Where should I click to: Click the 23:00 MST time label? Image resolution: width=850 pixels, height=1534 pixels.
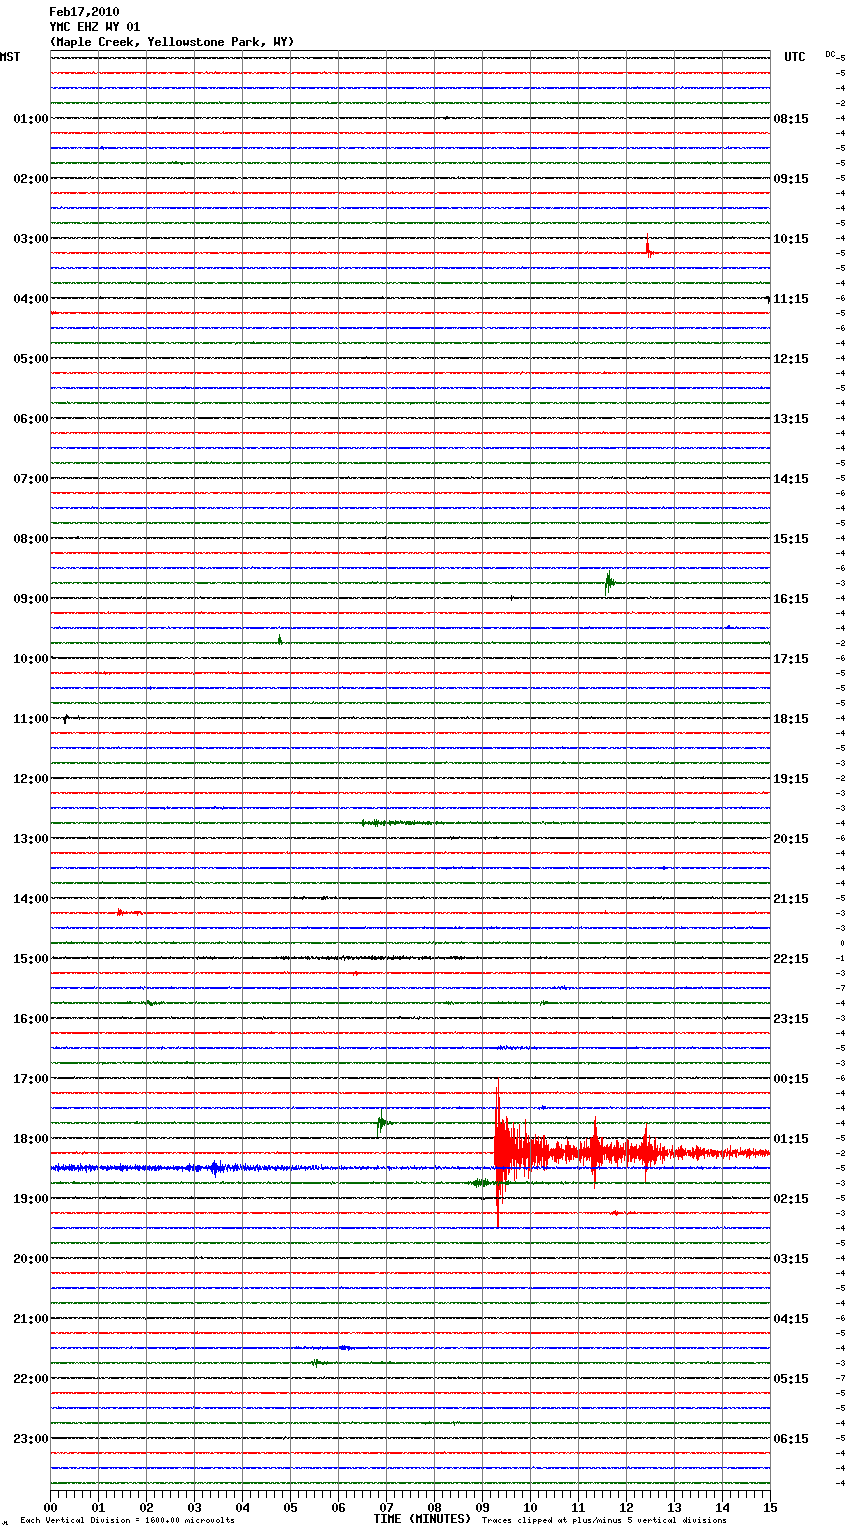(31, 1439)
